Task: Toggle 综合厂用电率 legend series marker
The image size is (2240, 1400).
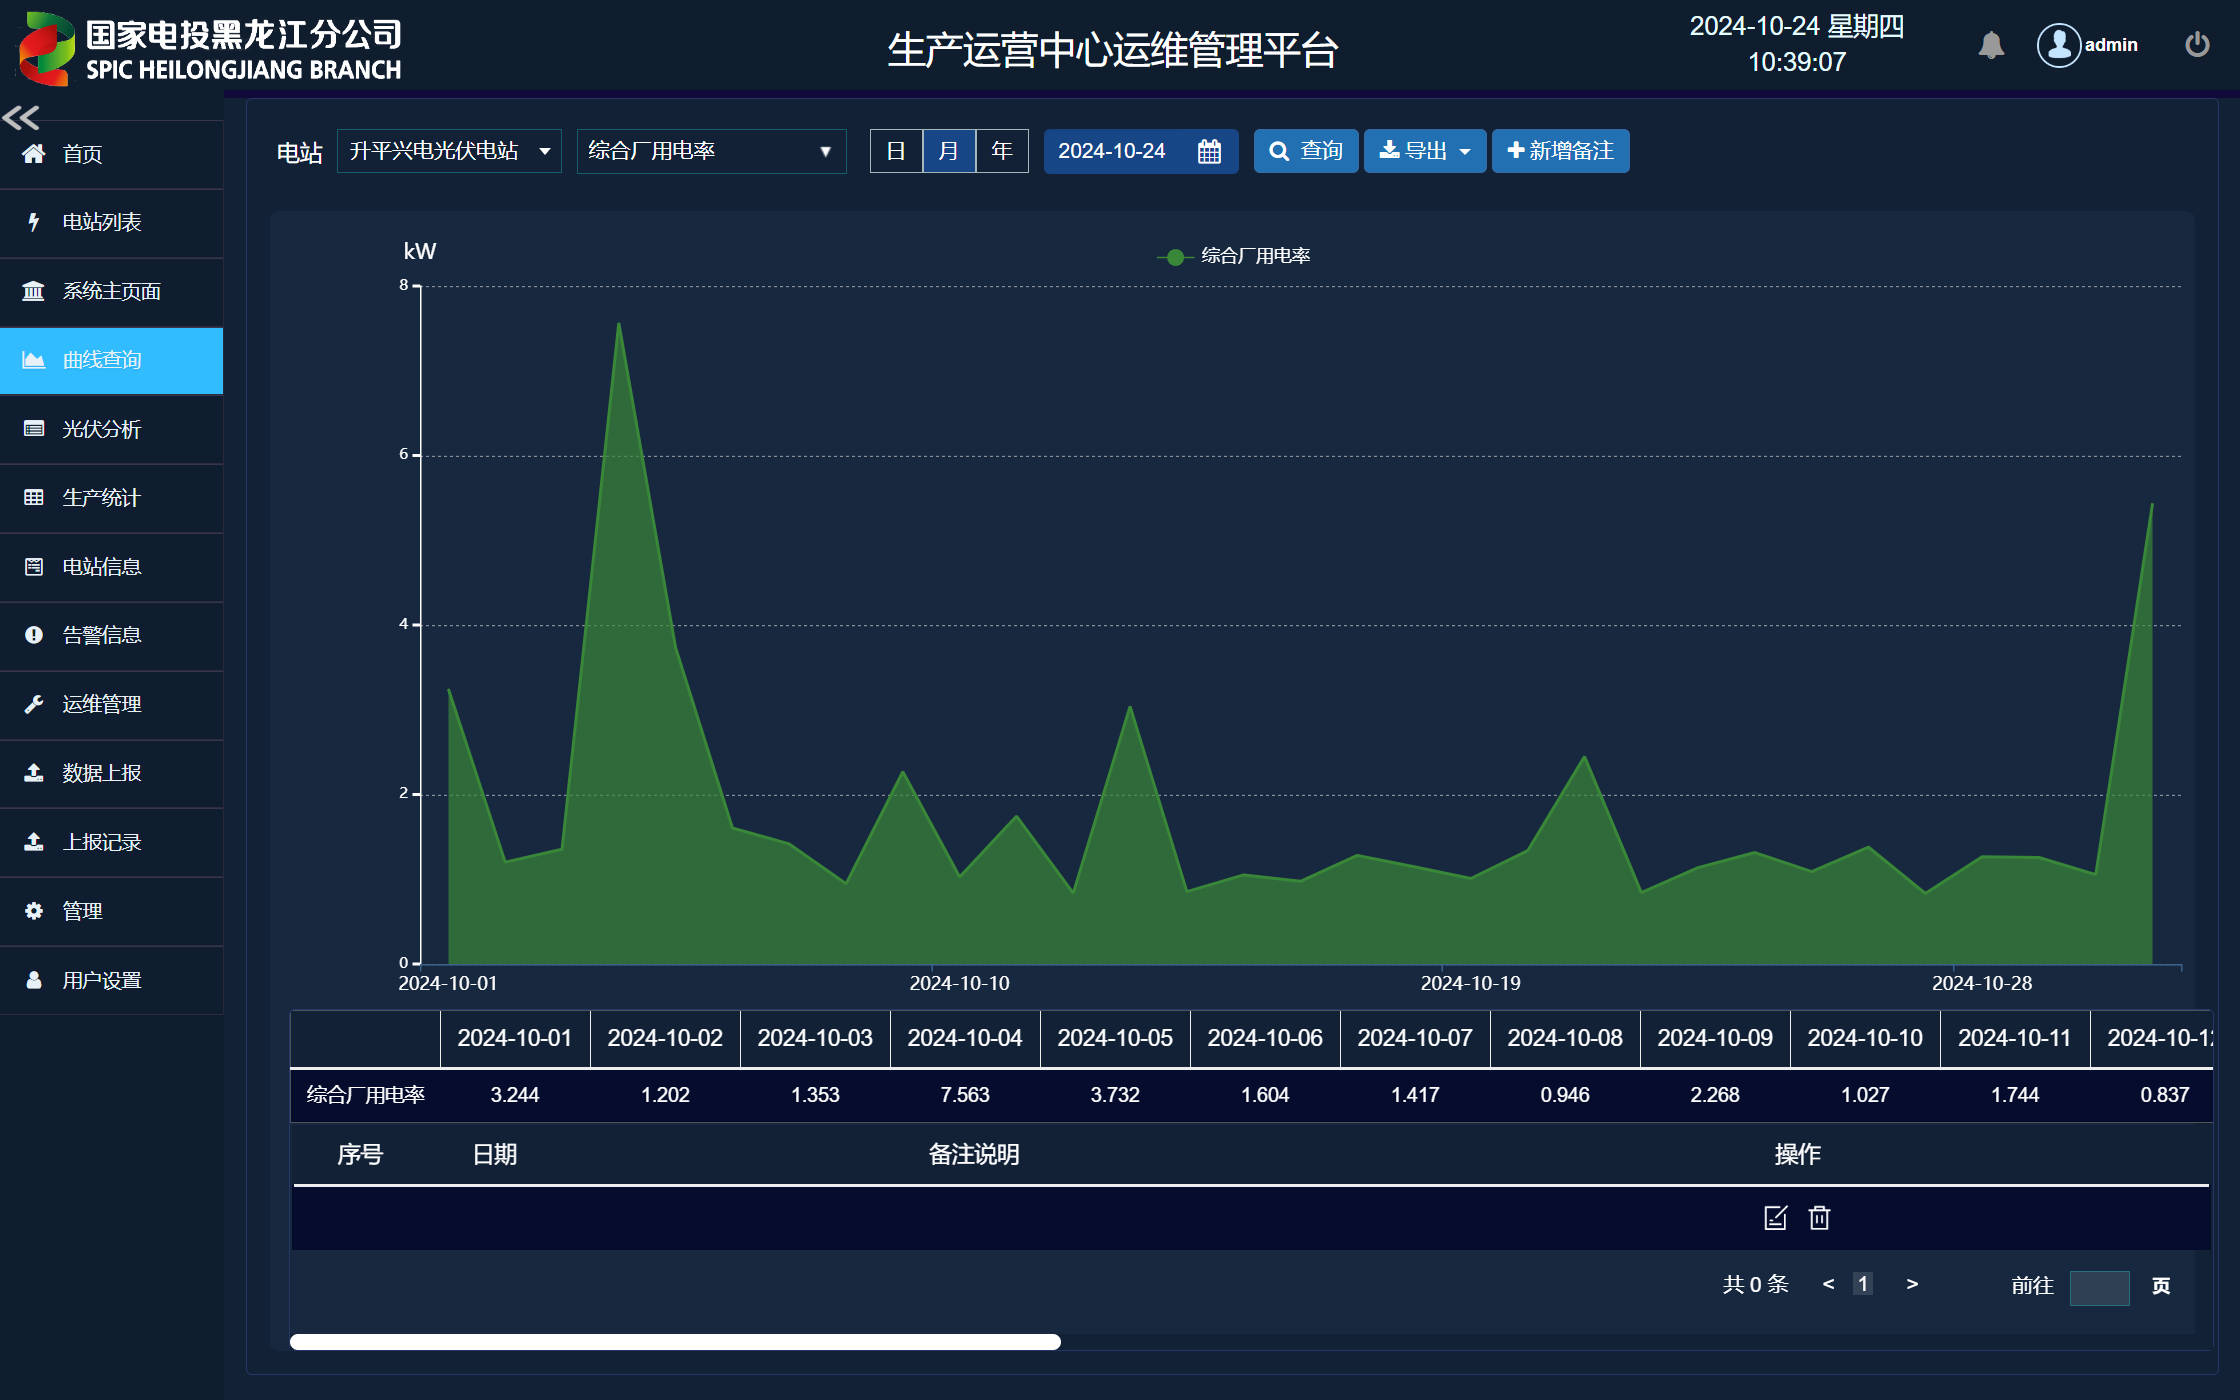Action: (x=1176, y=257)
